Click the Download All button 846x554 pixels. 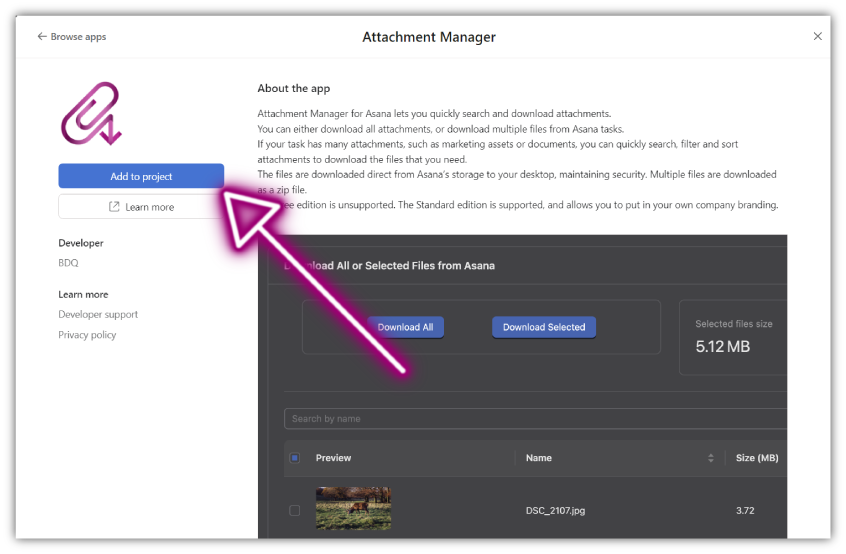tap(405, 327)
